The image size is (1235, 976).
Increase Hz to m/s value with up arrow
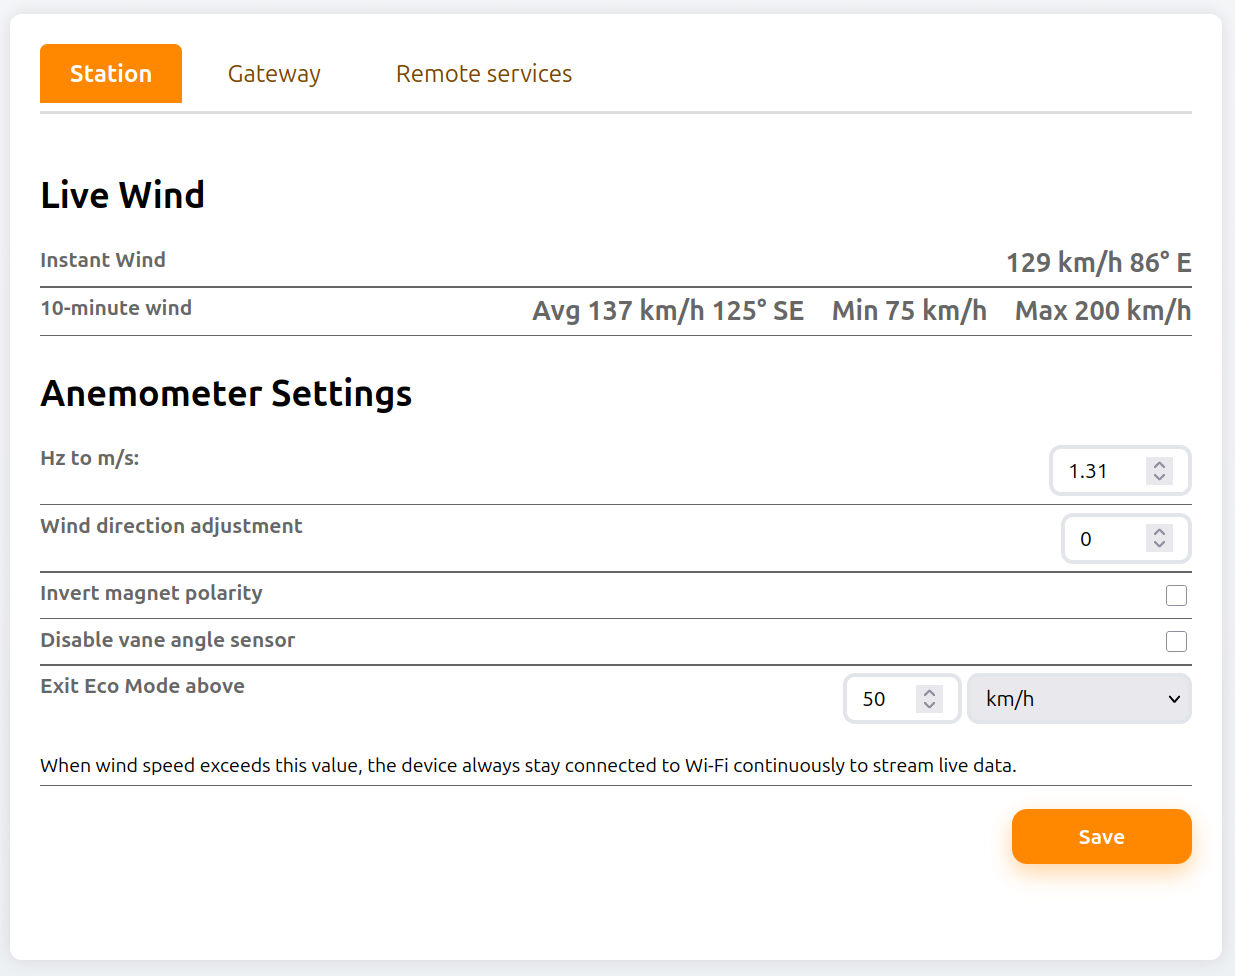[x=1159, y=464]
